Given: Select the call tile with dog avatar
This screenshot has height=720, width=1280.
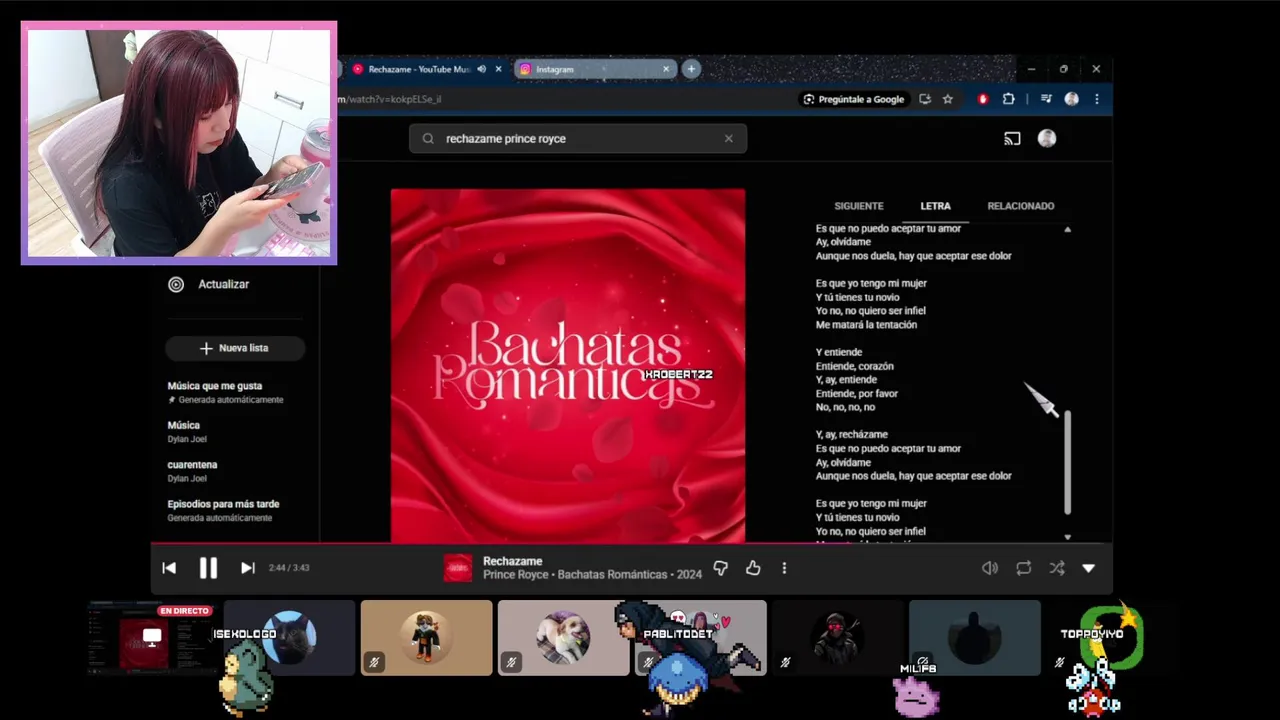Looking at the screenshot, I should coord(564,637).
